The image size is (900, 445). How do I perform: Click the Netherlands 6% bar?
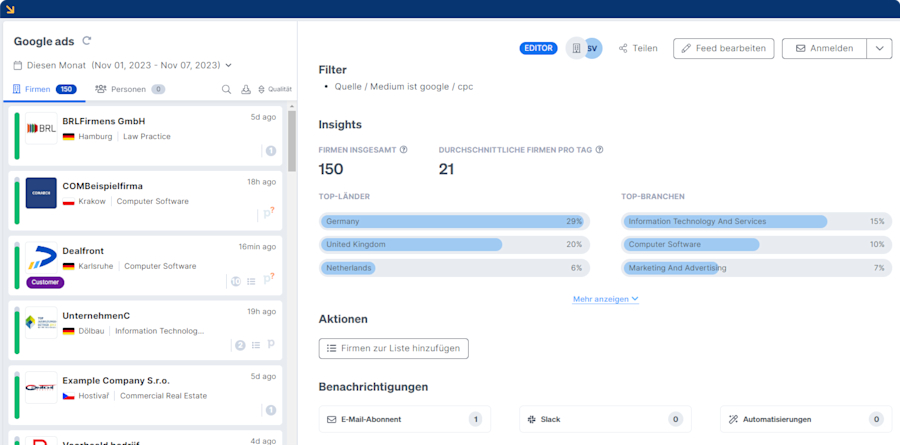pos(454,268)
